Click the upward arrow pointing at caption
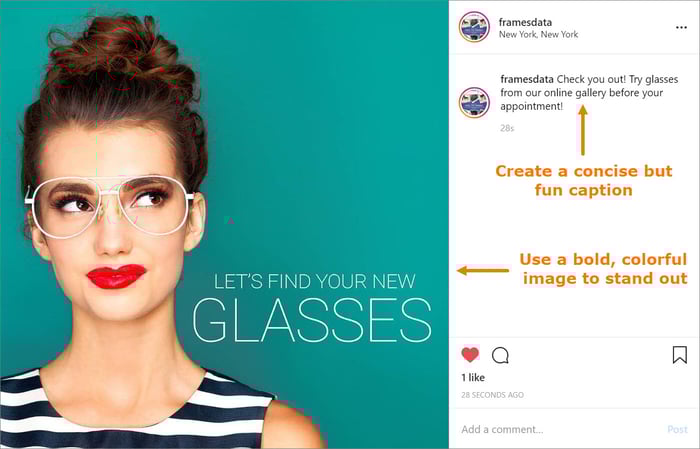Viewport: 700px width, 449px height. coord(583,130)
